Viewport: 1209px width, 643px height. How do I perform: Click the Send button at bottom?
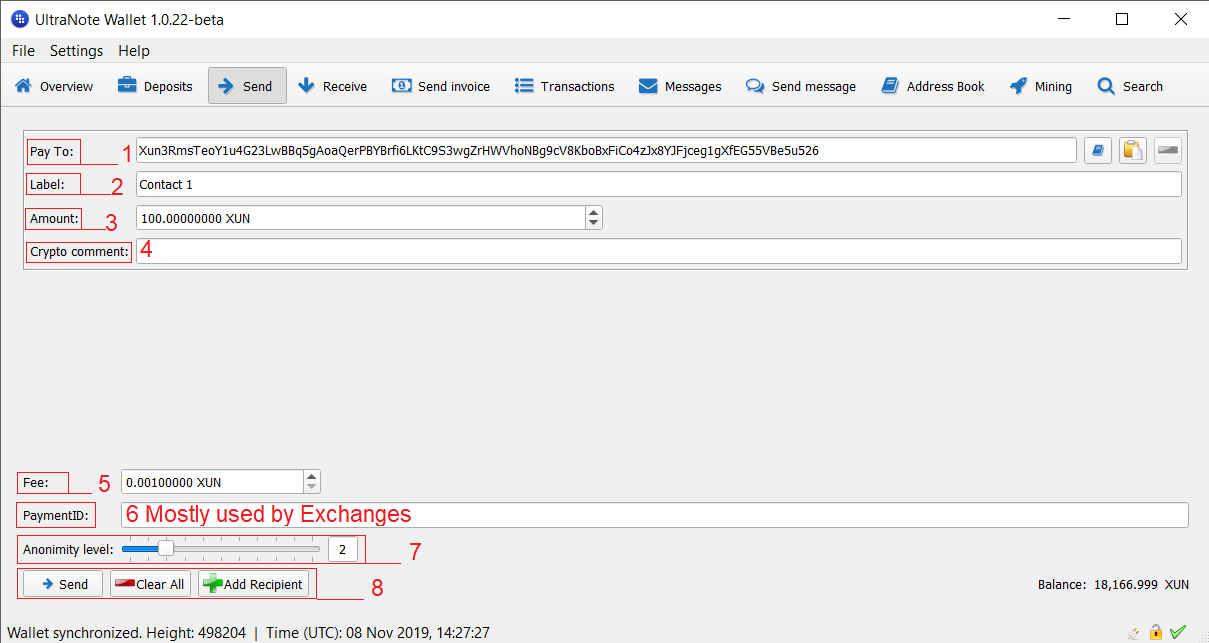pyautogui.click(x=63, y=584)
